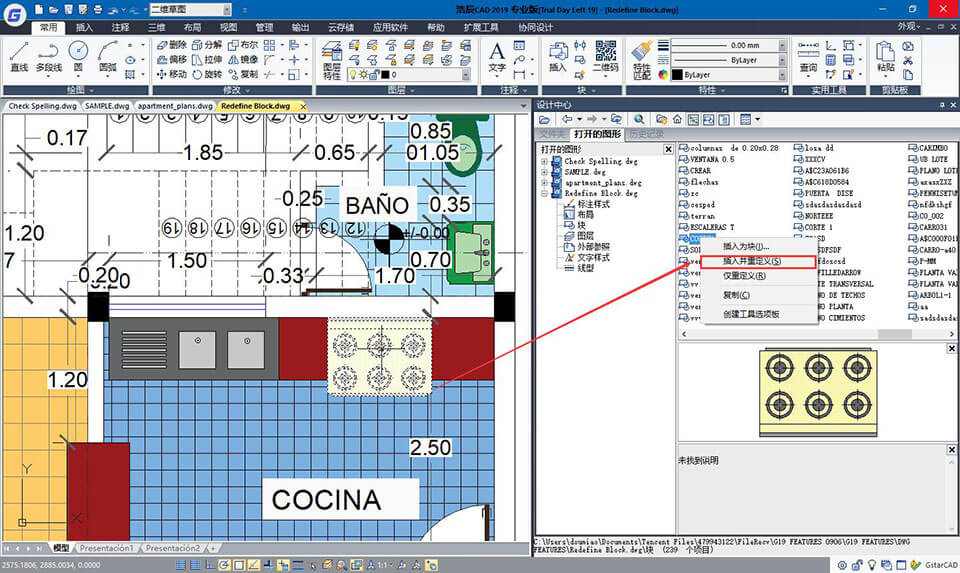960x573 pixels.
Task: Click the 镜像 mirror button
Action: coord(243,59)
